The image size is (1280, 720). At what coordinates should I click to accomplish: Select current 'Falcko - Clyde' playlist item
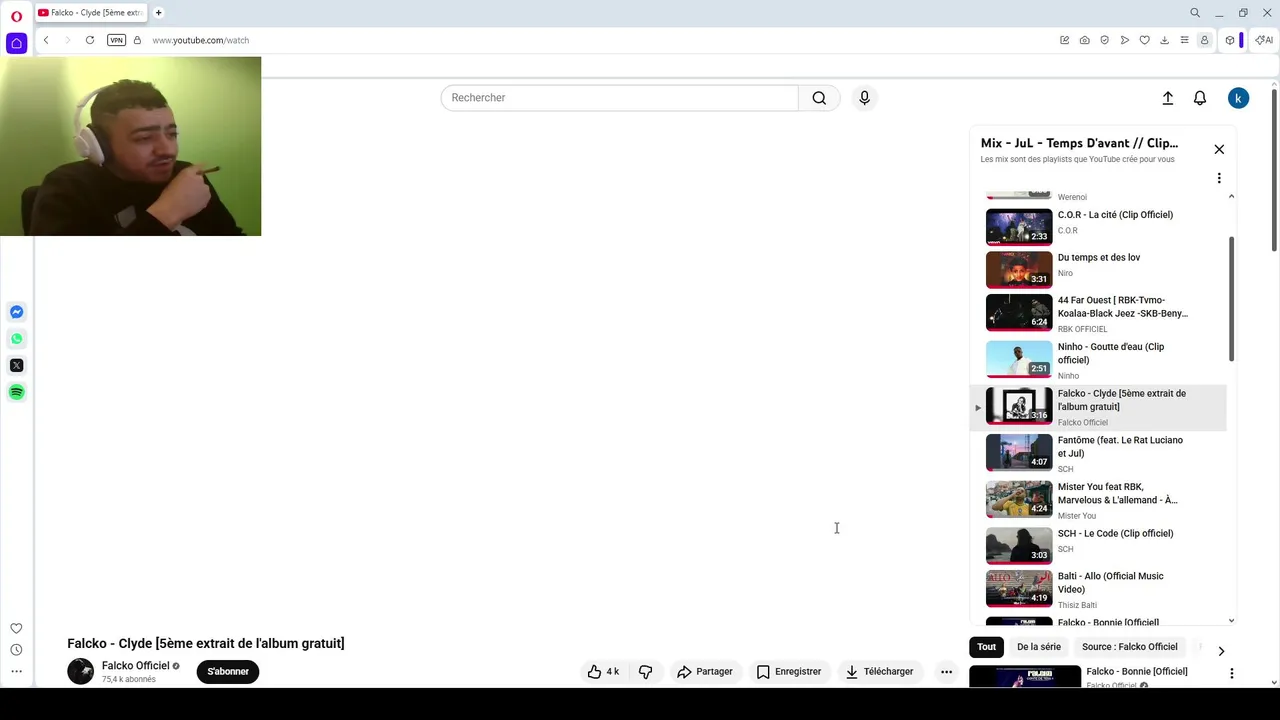click(x=1098, y=407)
